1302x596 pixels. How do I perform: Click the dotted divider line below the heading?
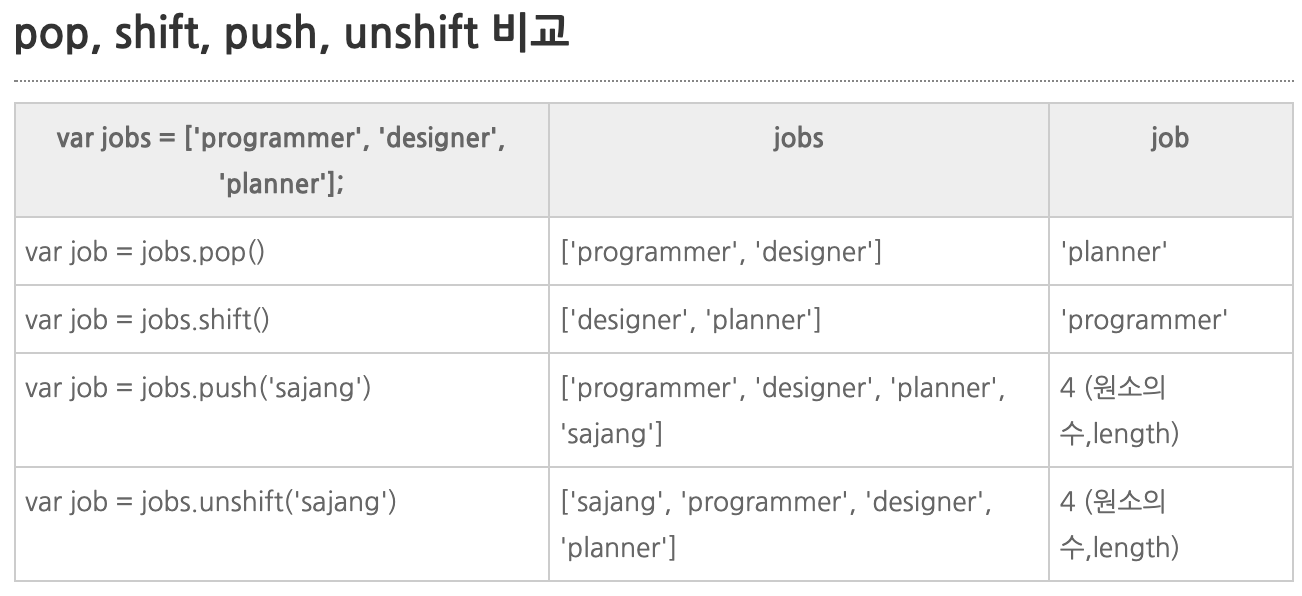pos(654,80)
